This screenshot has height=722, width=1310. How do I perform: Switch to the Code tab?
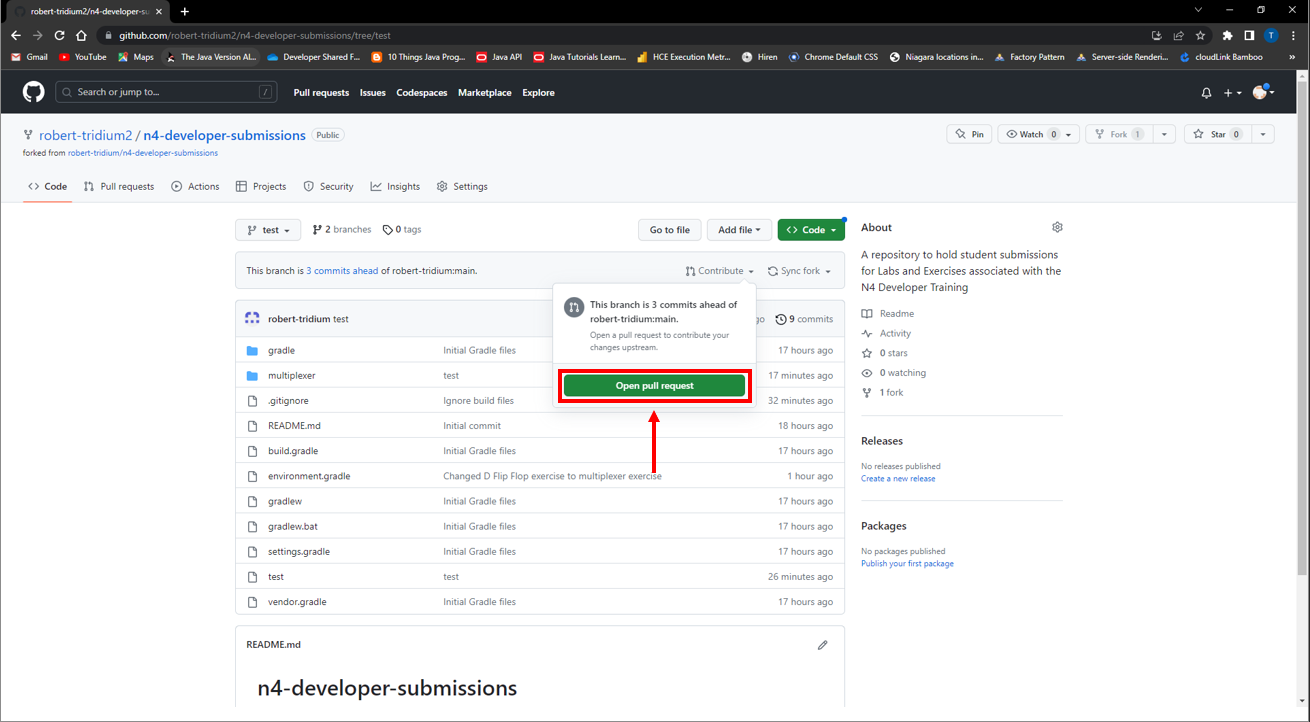point(48,187)
